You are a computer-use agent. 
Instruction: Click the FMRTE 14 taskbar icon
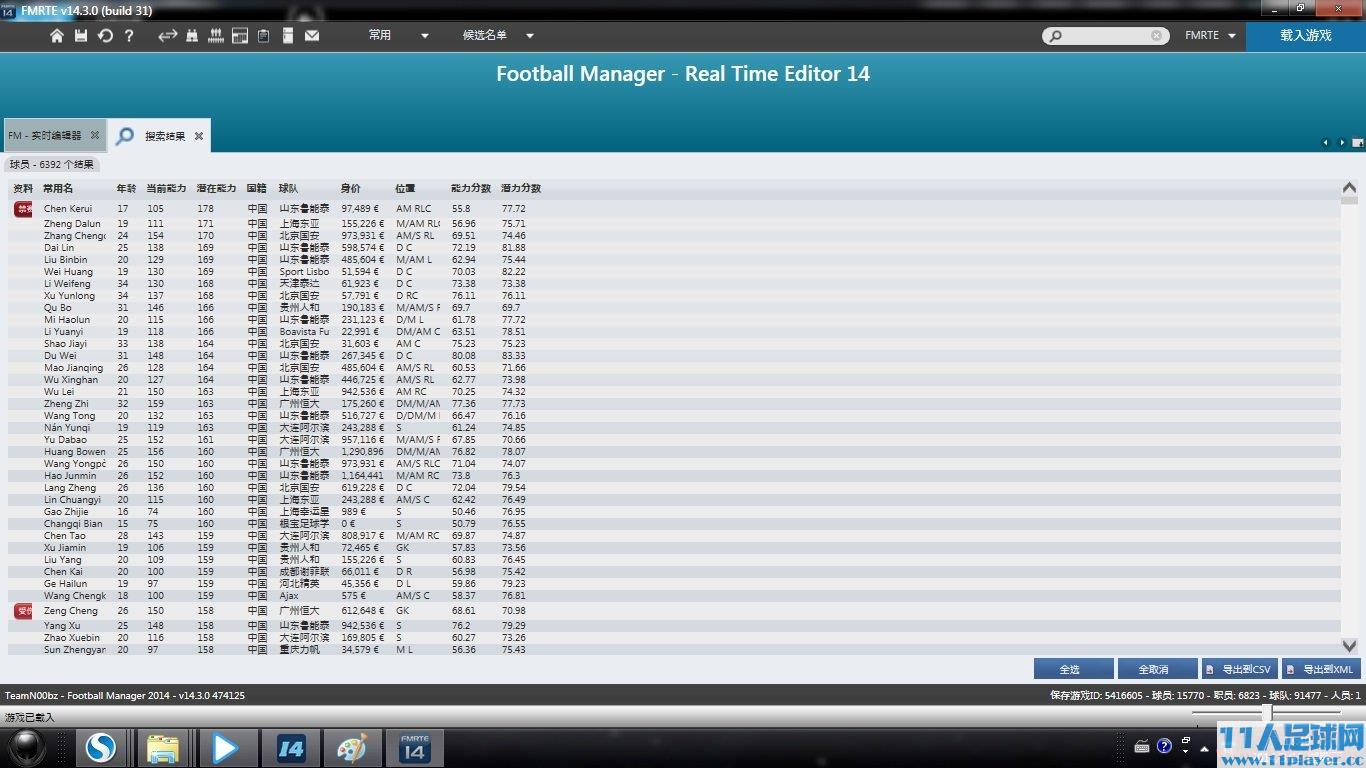click(x=414, y=748)
